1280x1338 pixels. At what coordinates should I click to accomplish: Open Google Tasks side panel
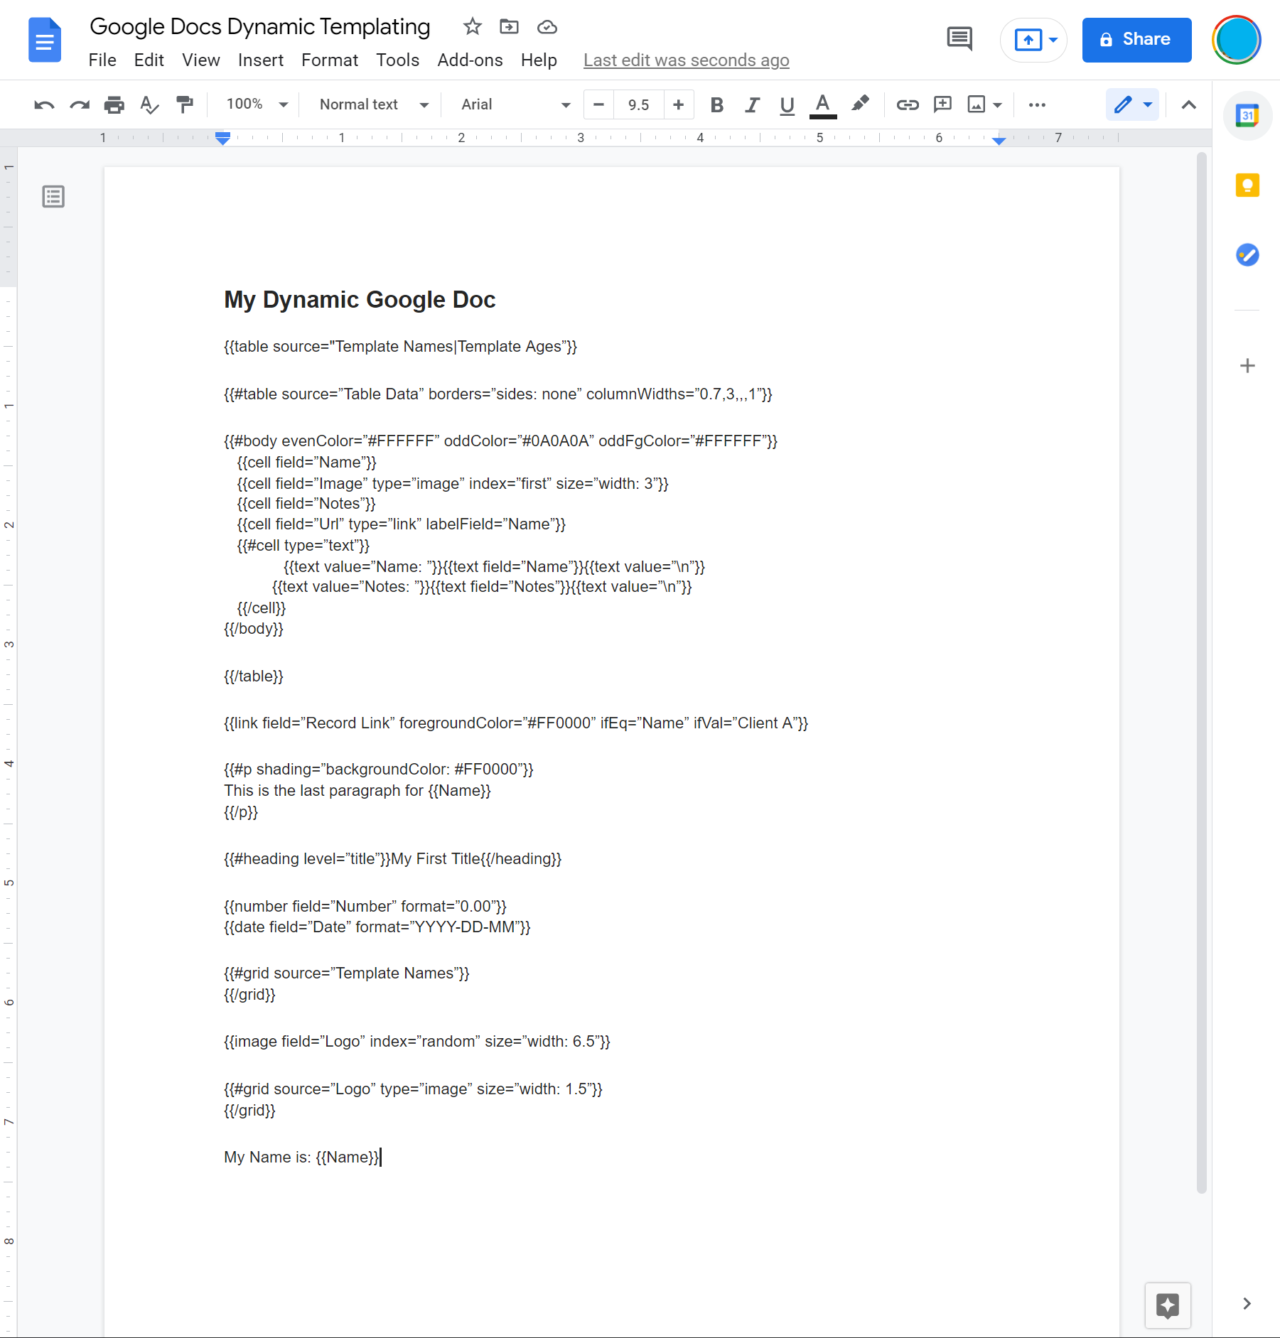(1247, 255)
